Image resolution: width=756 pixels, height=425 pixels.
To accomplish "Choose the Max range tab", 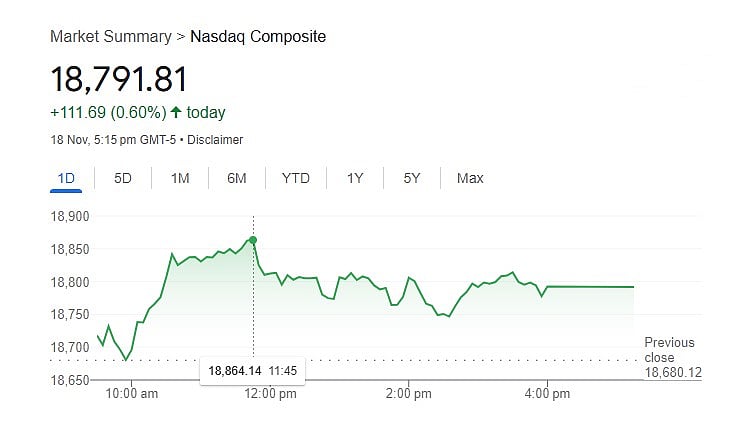I will pyautogui.click(x=470, y=179).
